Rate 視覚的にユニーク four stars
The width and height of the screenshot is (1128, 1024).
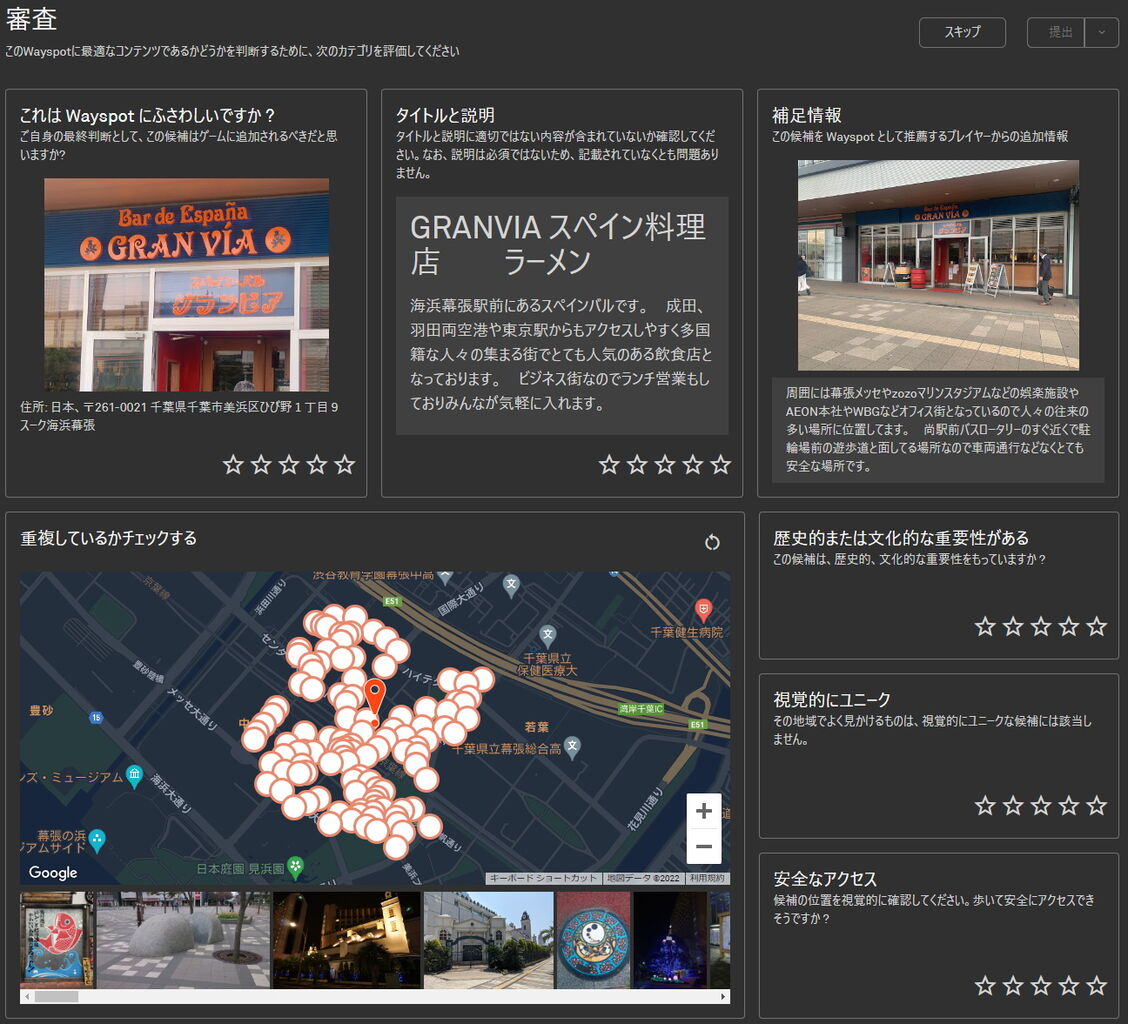tap(1069, 806)
